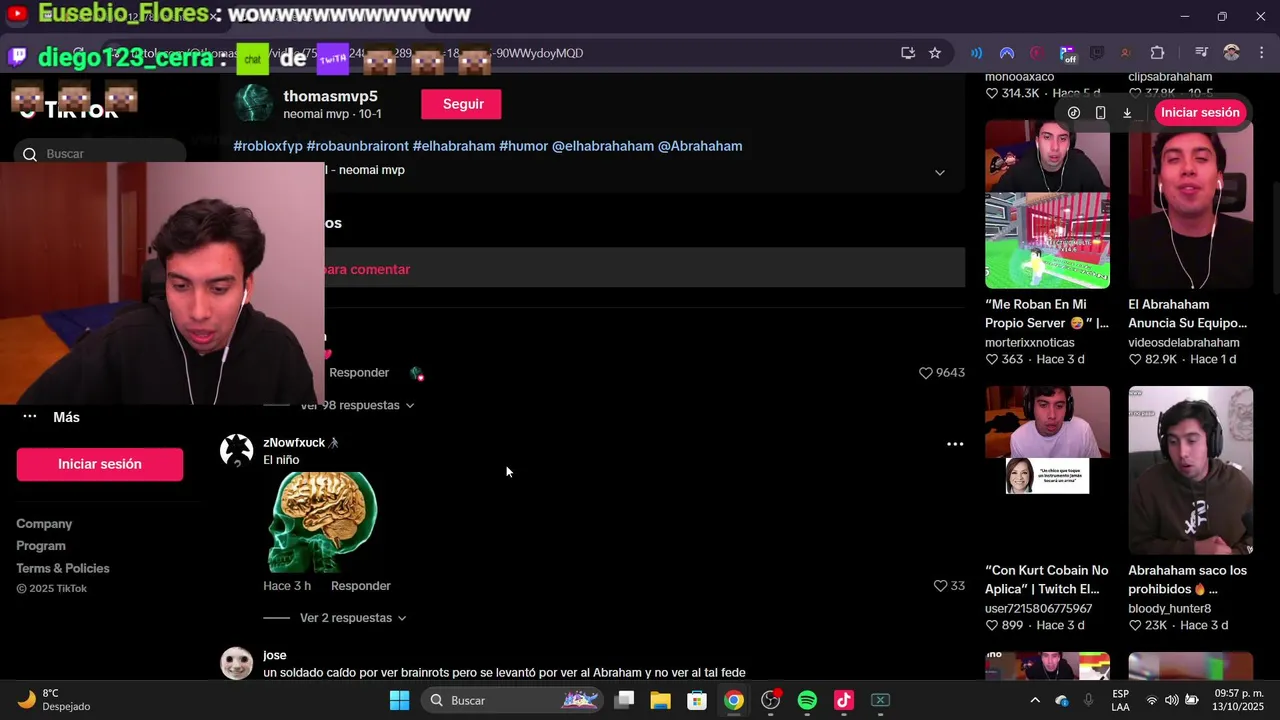
Task: Expand the video description chevron
Action: [939, 172]
